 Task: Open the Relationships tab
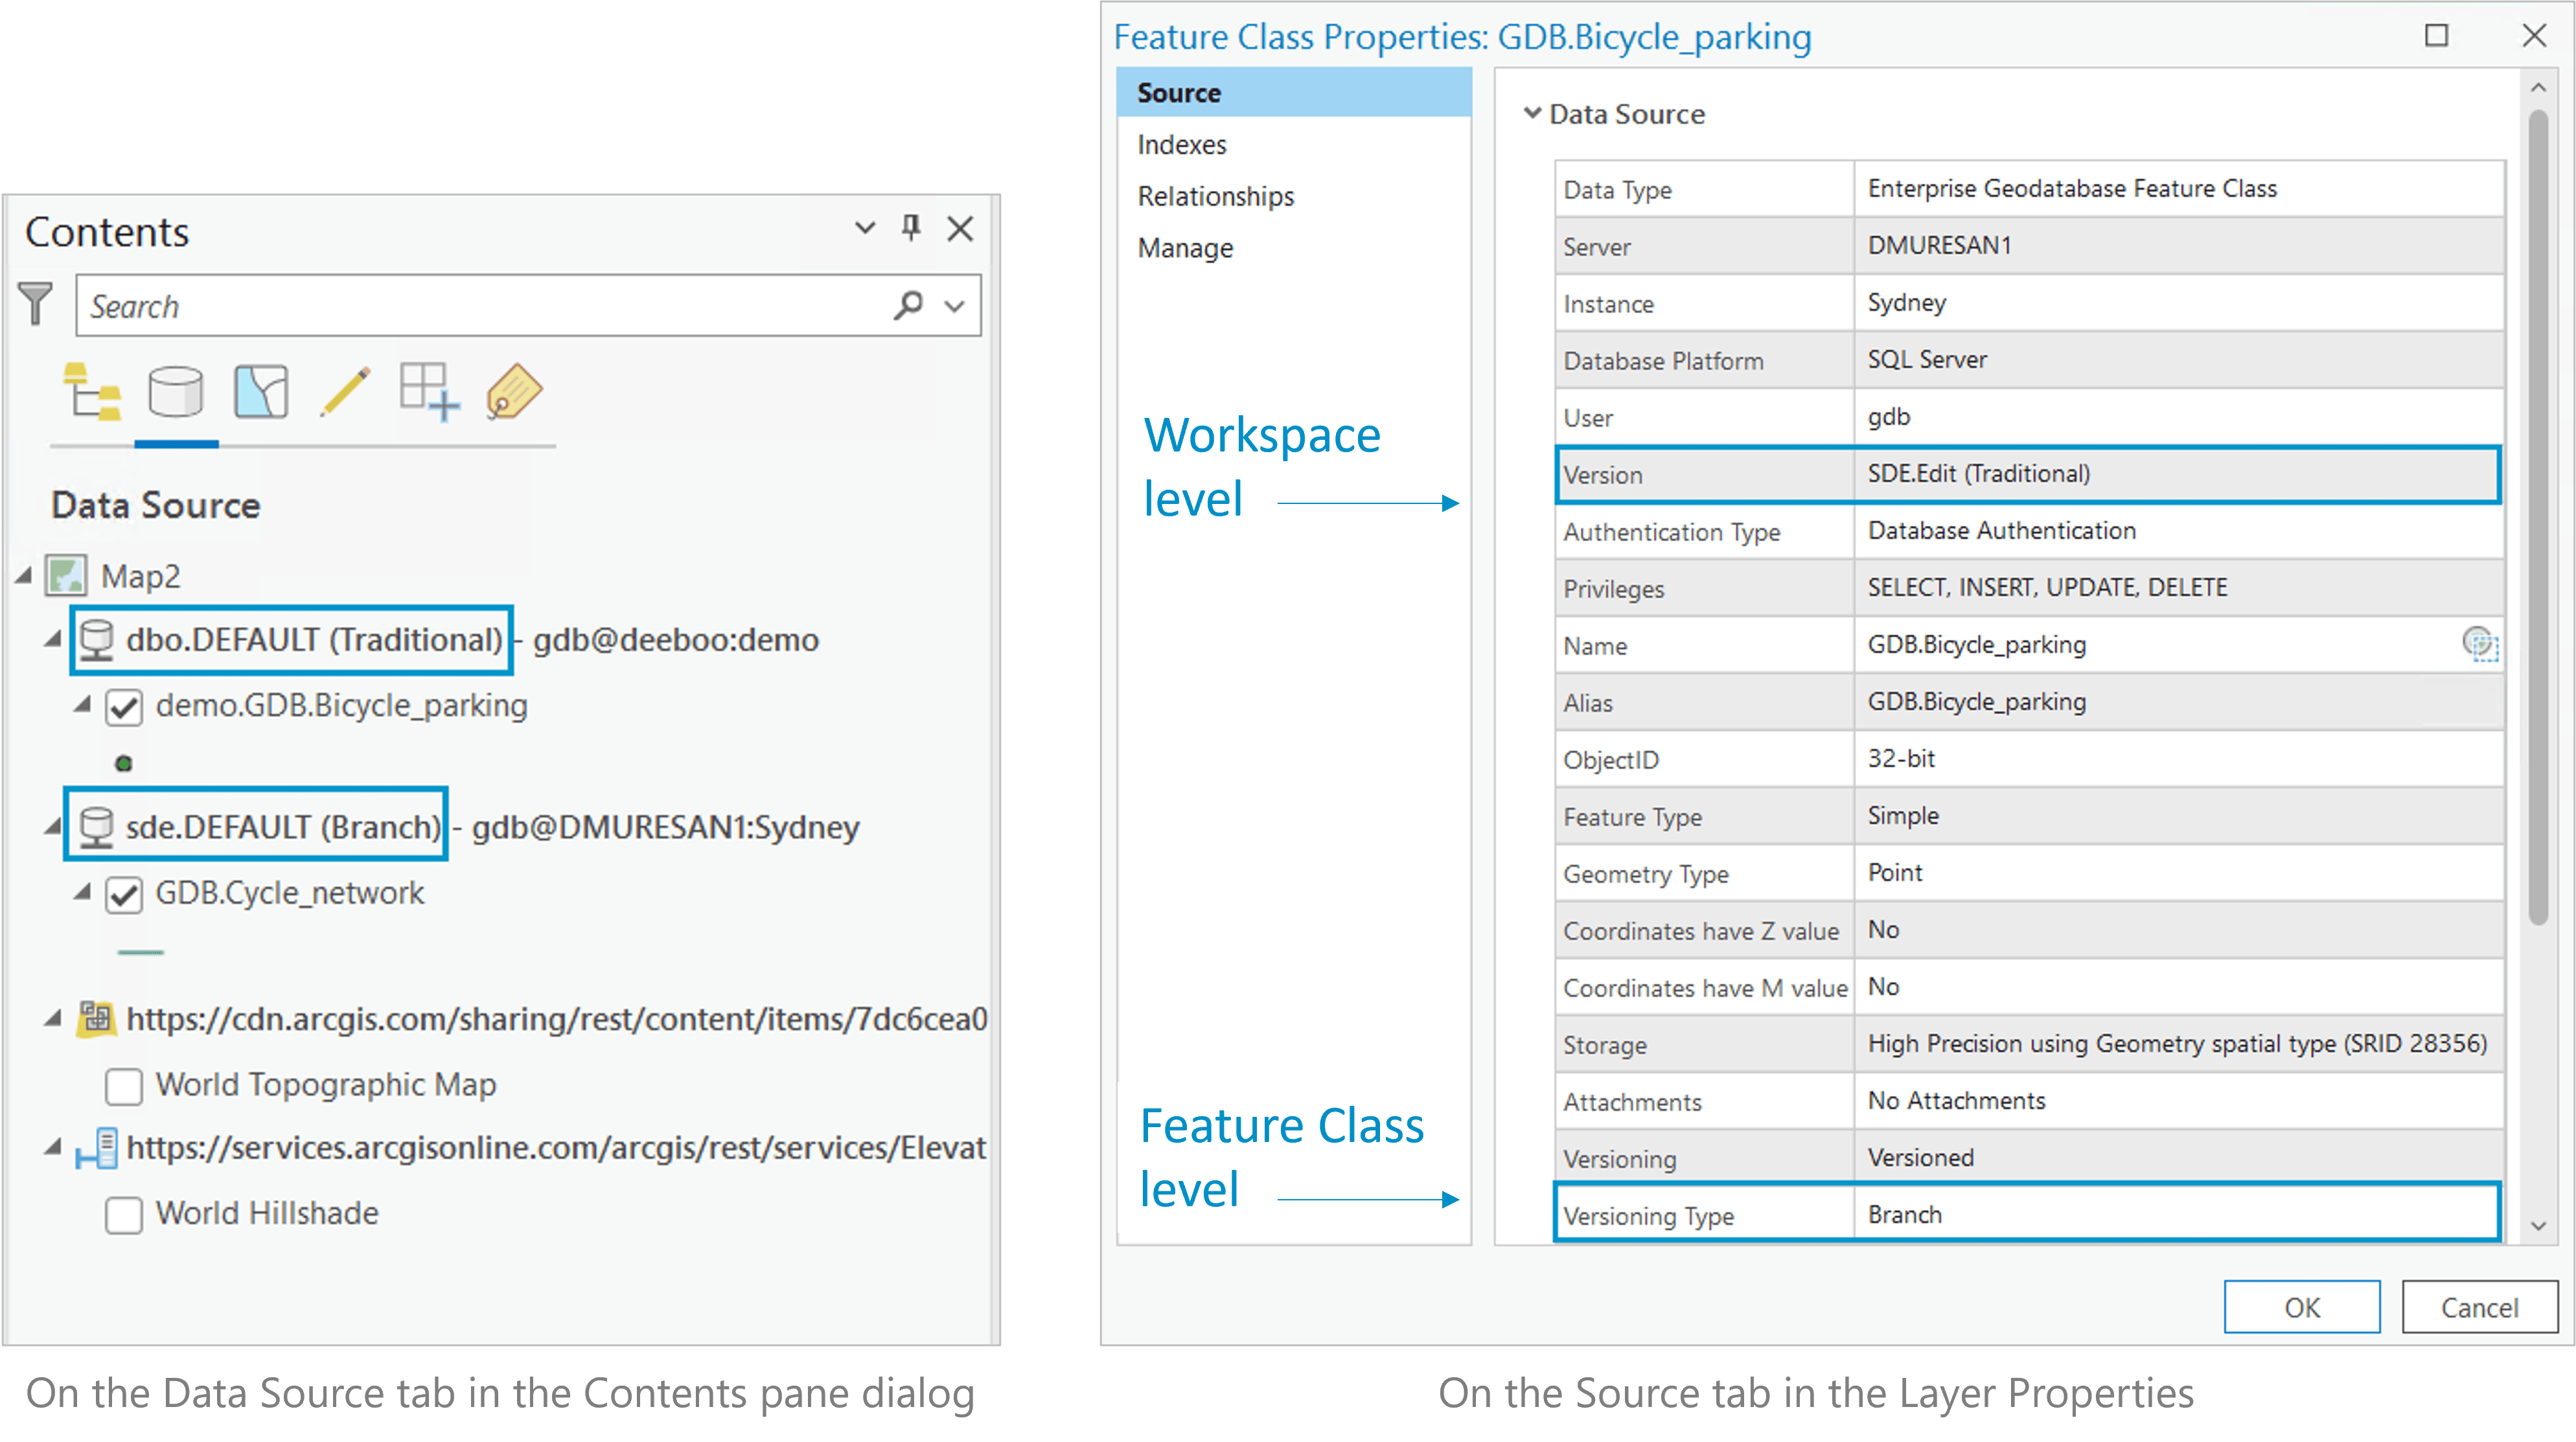(x=1215, y=196)
